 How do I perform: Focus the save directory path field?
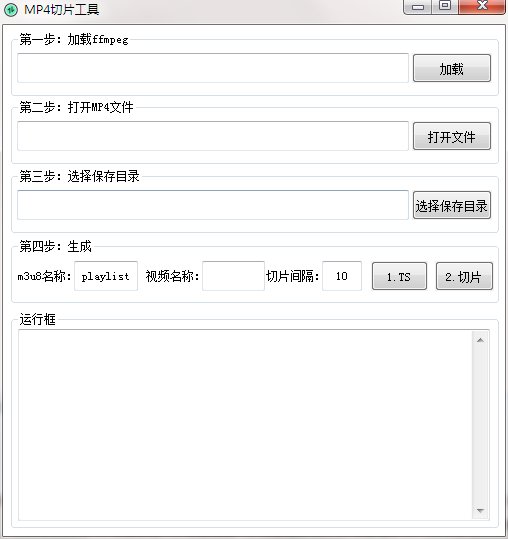tap(213, 205)
